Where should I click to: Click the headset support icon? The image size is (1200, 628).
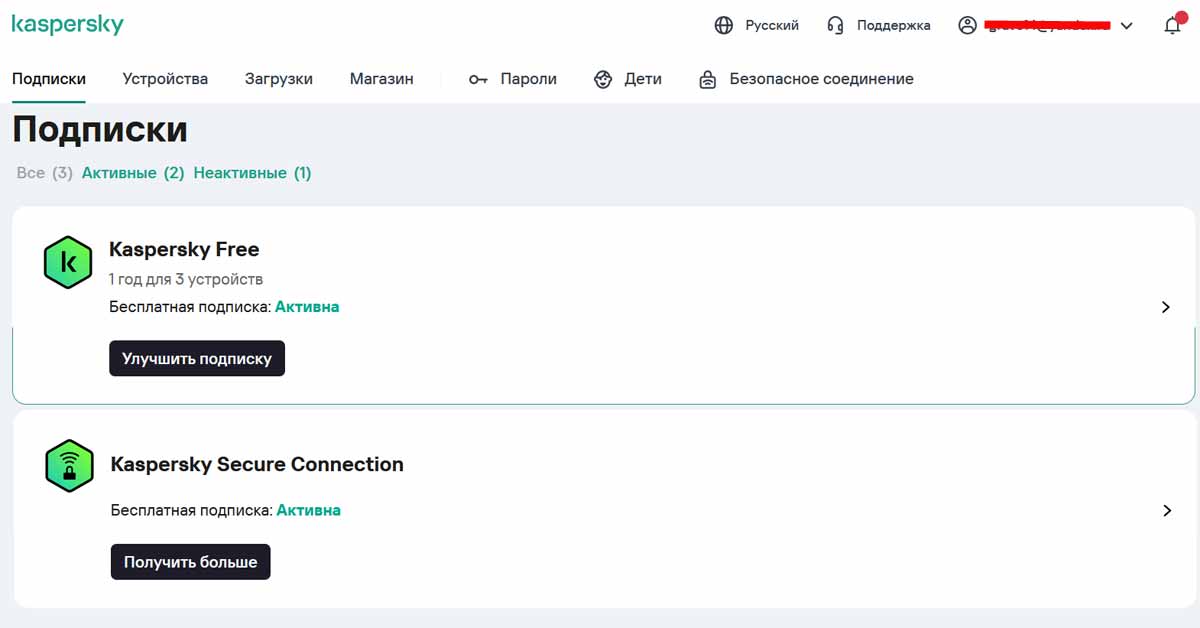[836, 26]
